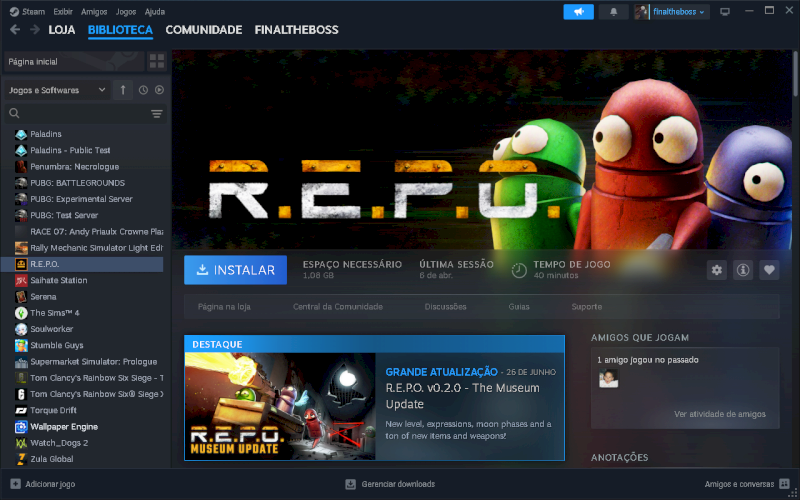This screenshot has width=800, height=500.
Task: Open Suporte link
Action: point(587,307)
